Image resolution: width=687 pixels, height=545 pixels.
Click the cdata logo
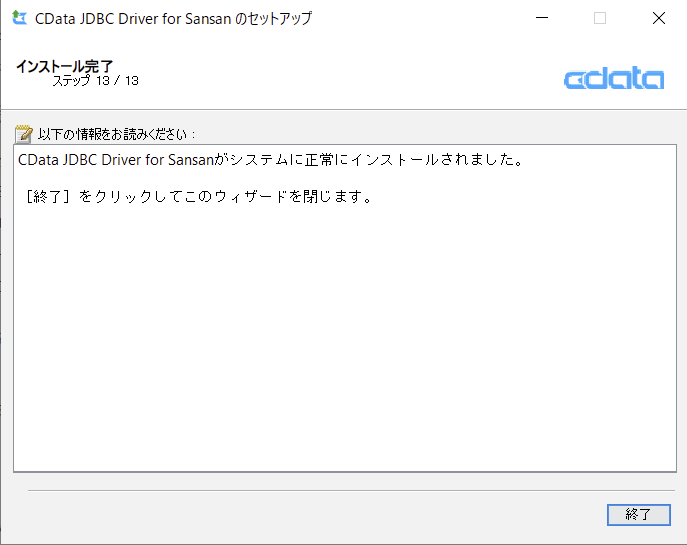(x=614, y=79)
